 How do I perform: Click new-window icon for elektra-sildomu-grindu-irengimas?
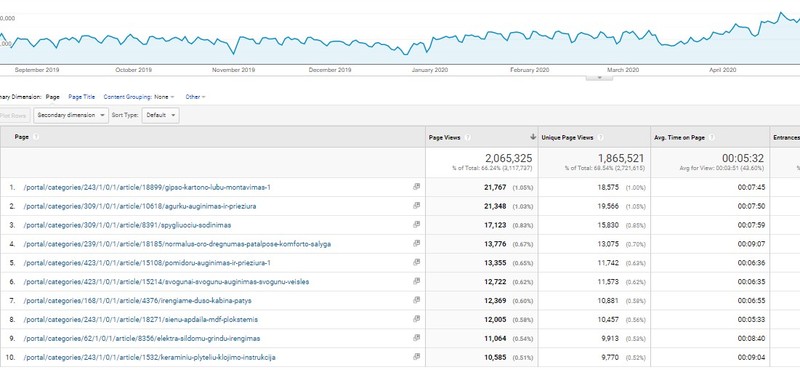click(x=416, y=338)
